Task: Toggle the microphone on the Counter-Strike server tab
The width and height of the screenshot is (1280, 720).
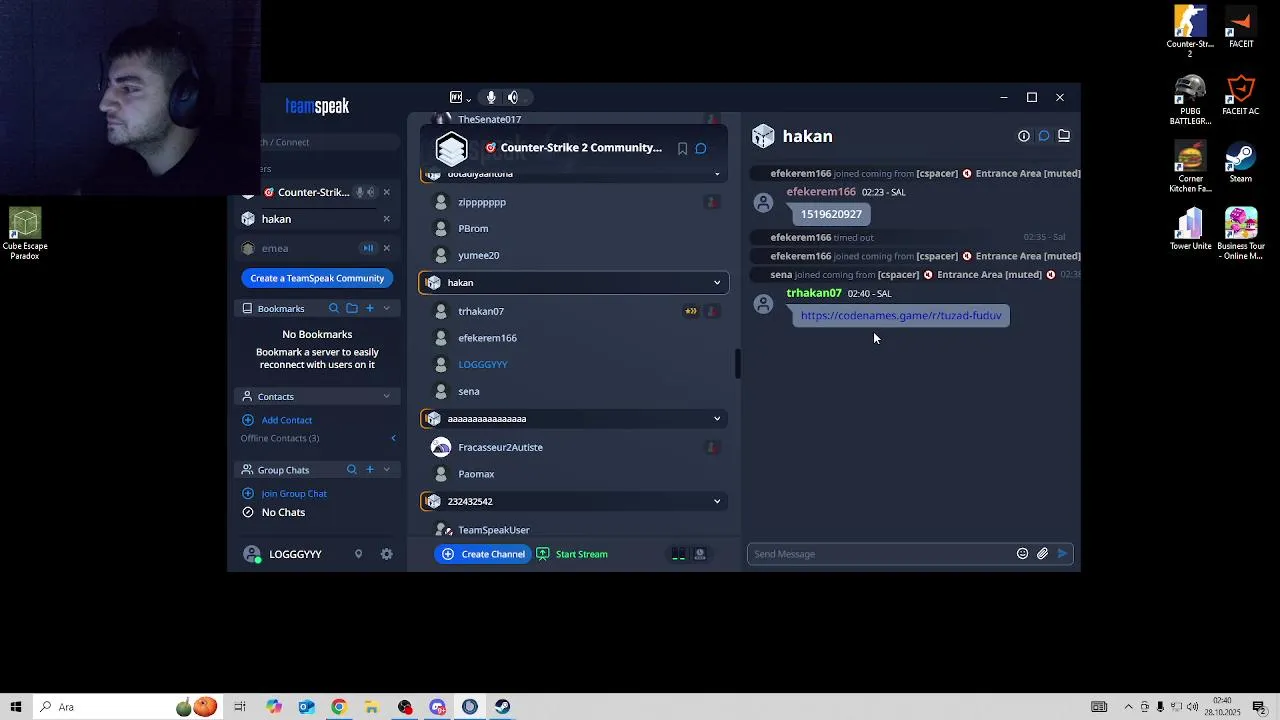Action: pyautogui.click(x=359, y=192)
